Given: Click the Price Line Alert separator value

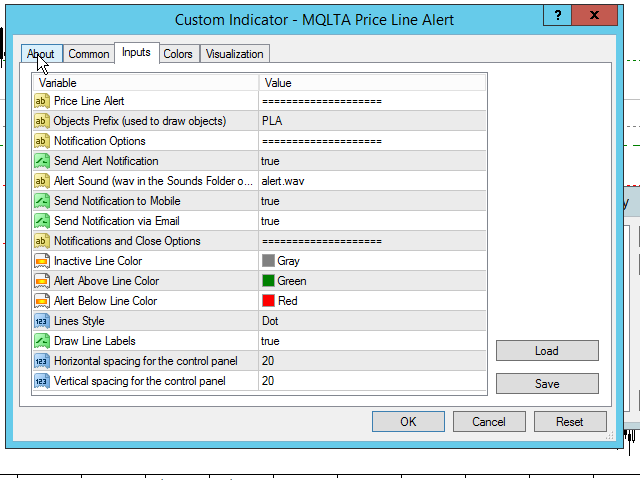Looking at the screenshot, I should click(322, 101).
